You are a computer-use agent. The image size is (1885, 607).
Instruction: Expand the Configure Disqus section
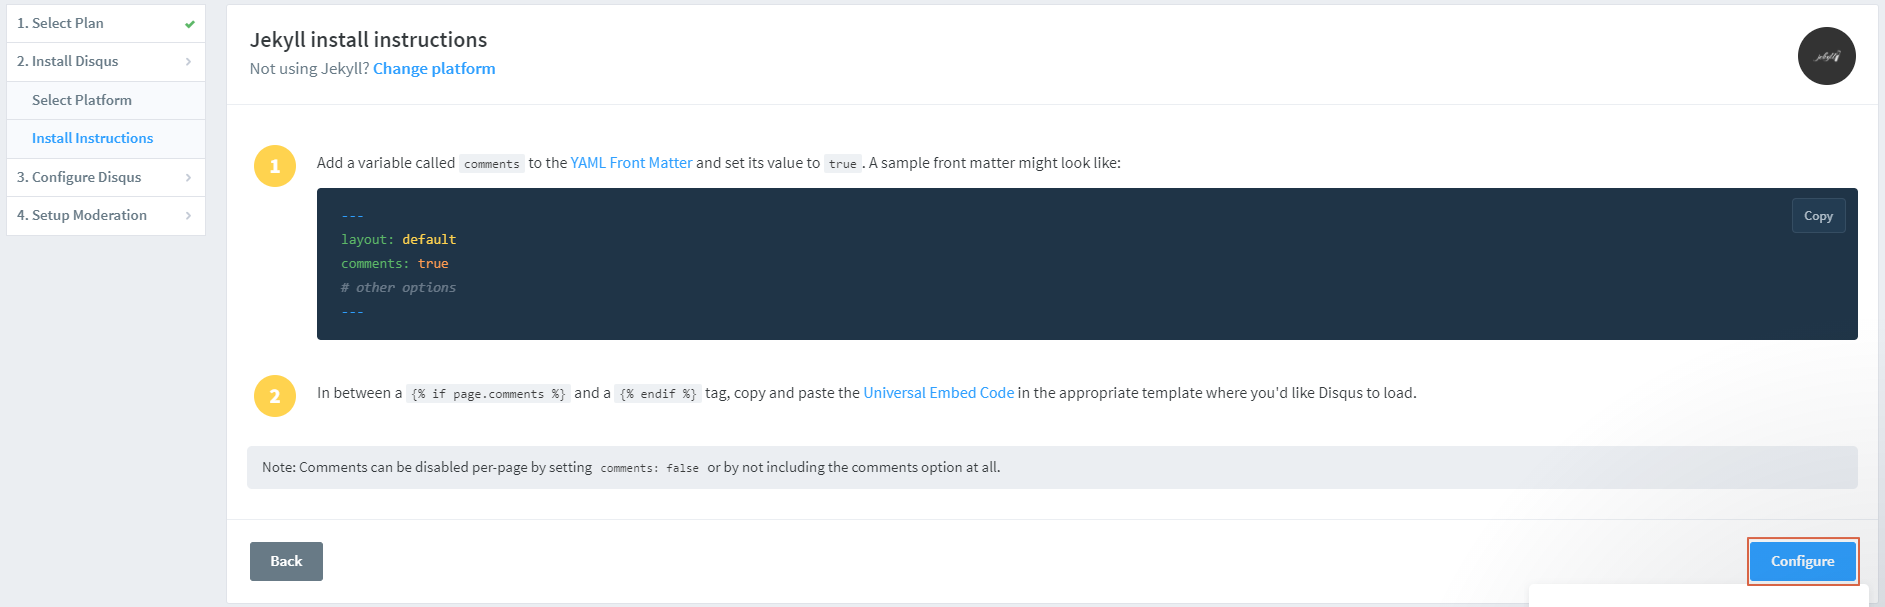coord(105,177)
